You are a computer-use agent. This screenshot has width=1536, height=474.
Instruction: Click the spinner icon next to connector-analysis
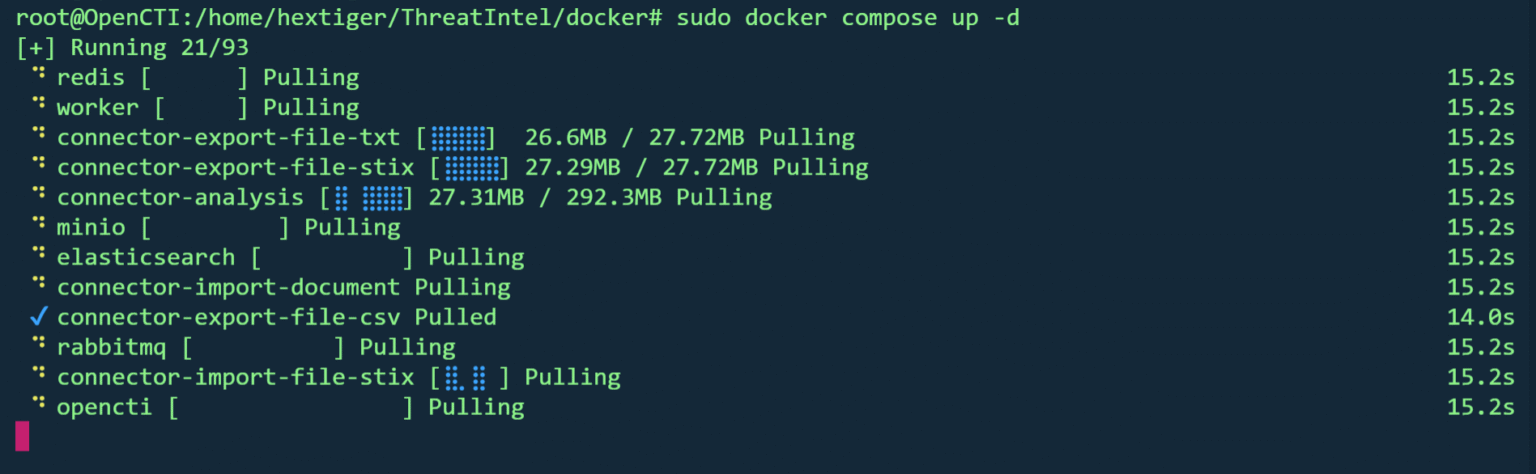39,195
